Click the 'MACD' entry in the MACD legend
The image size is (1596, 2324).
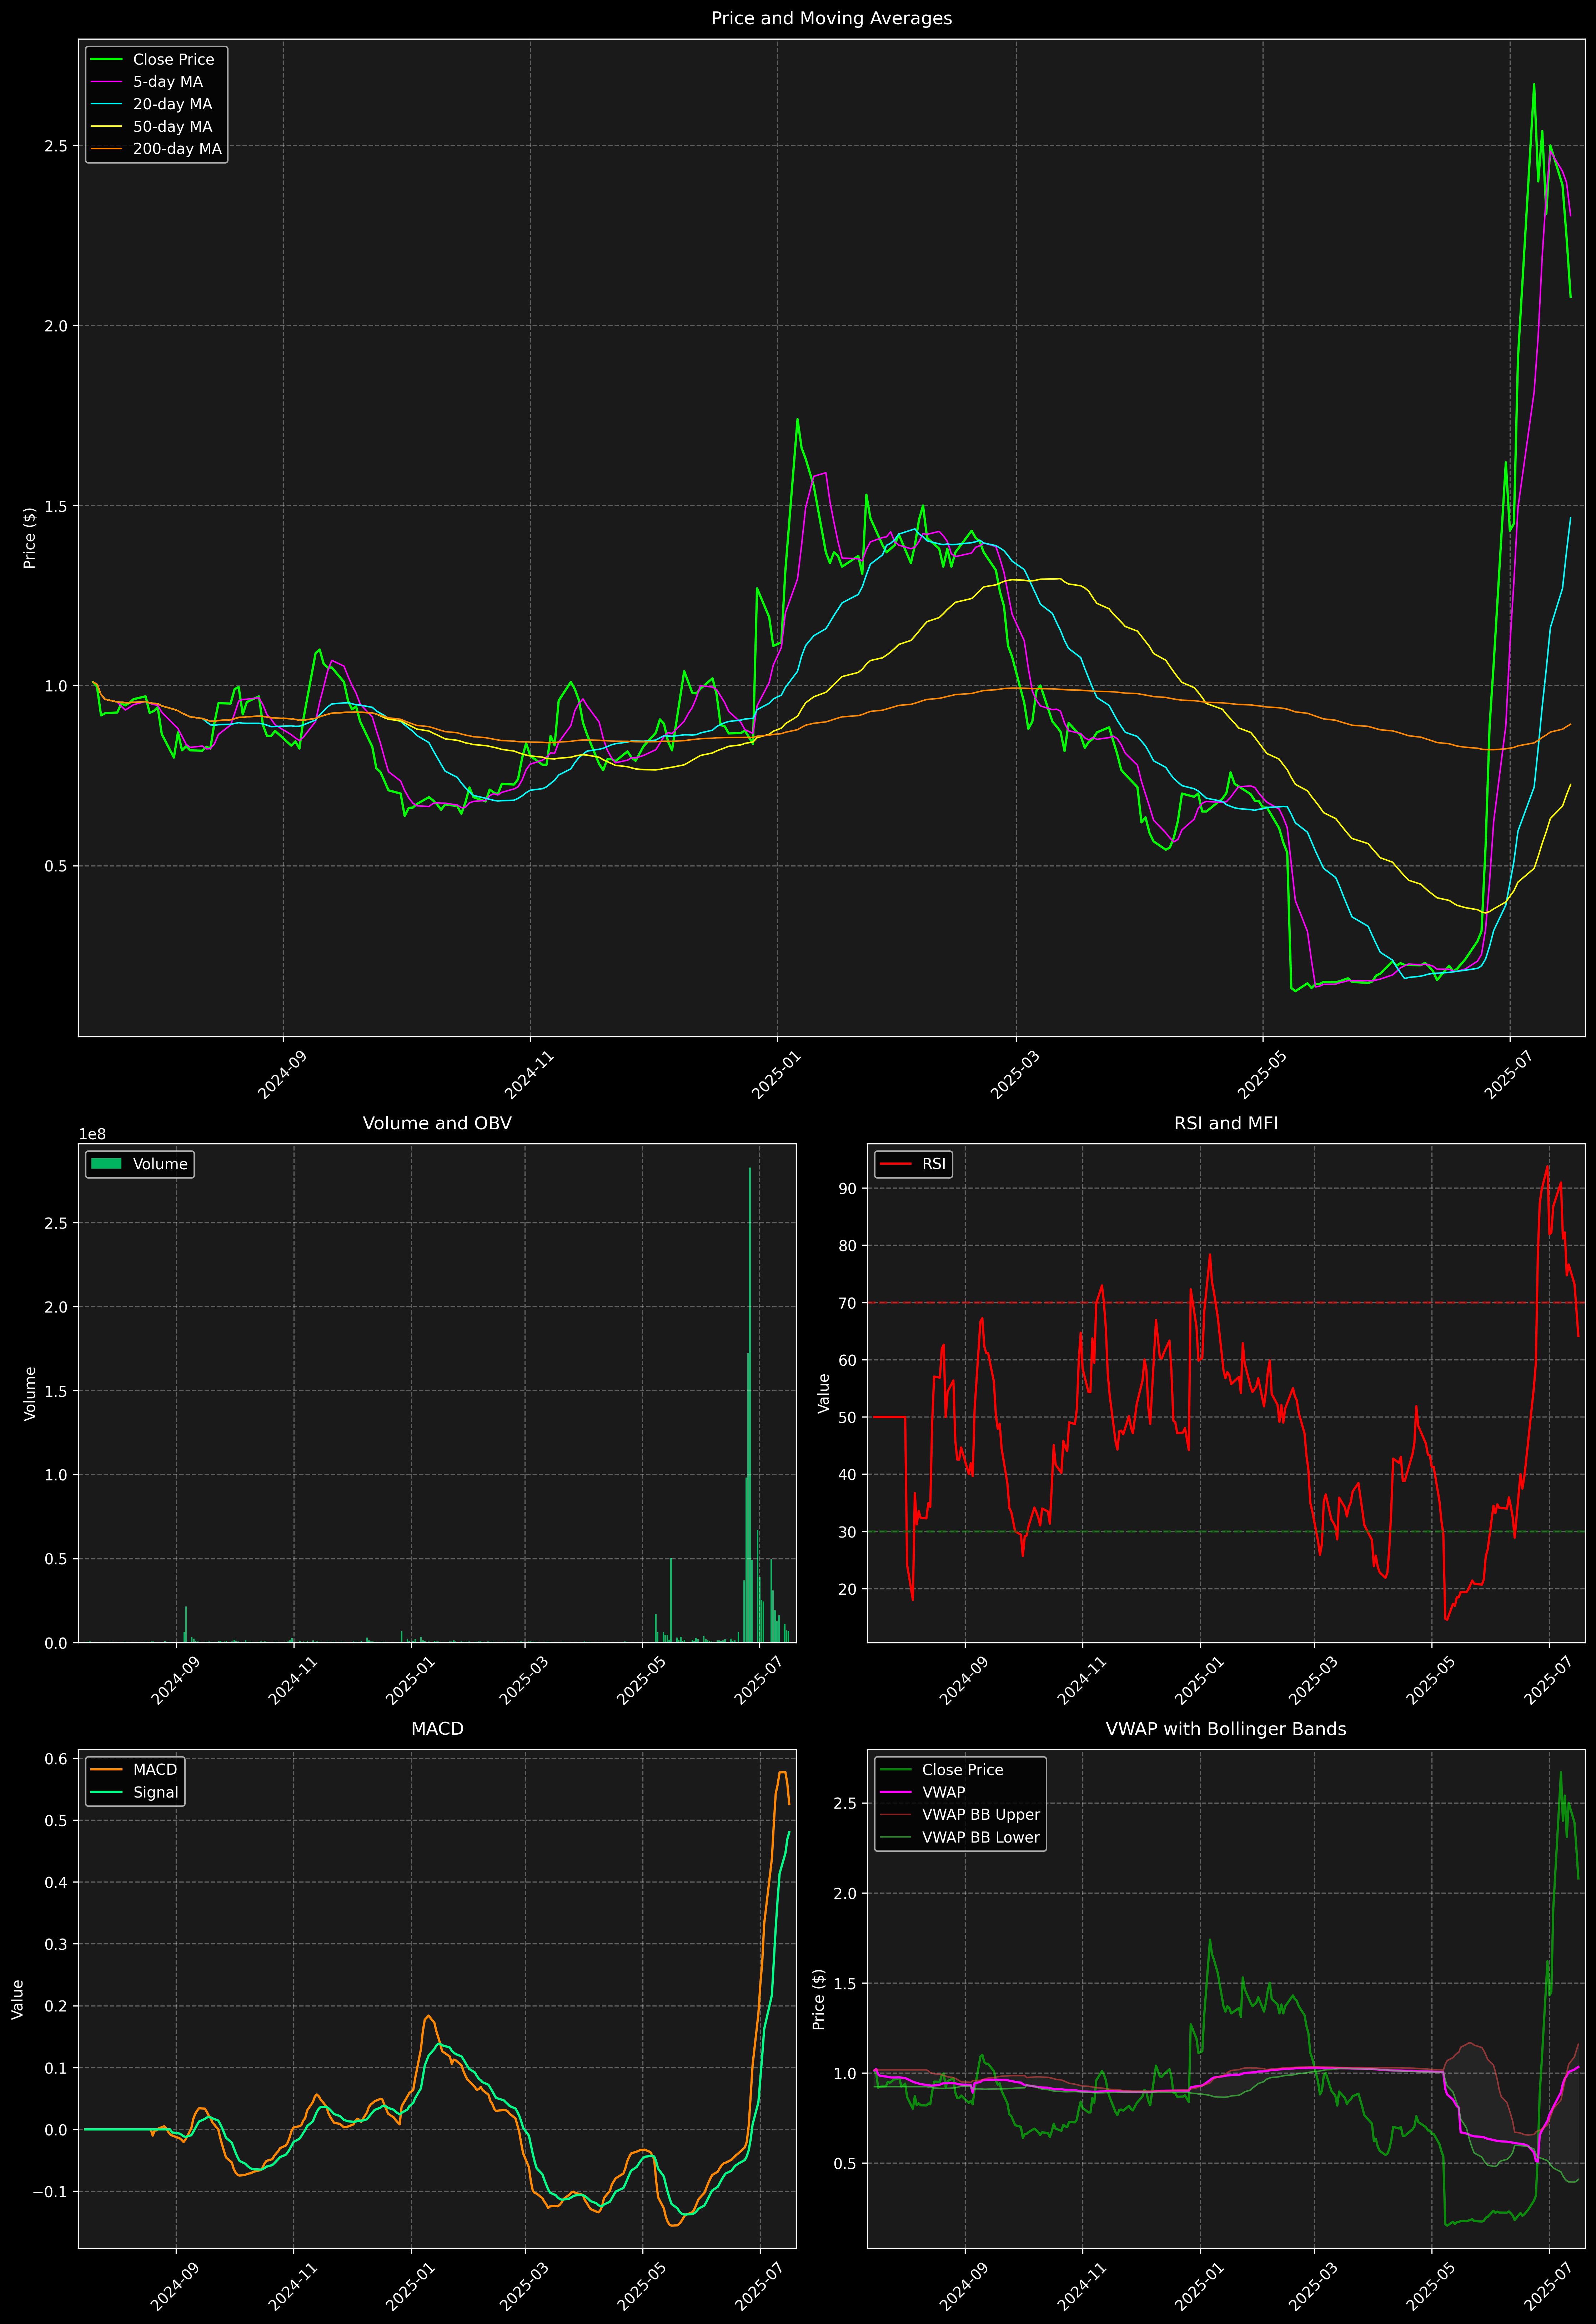click(155, 1770)
